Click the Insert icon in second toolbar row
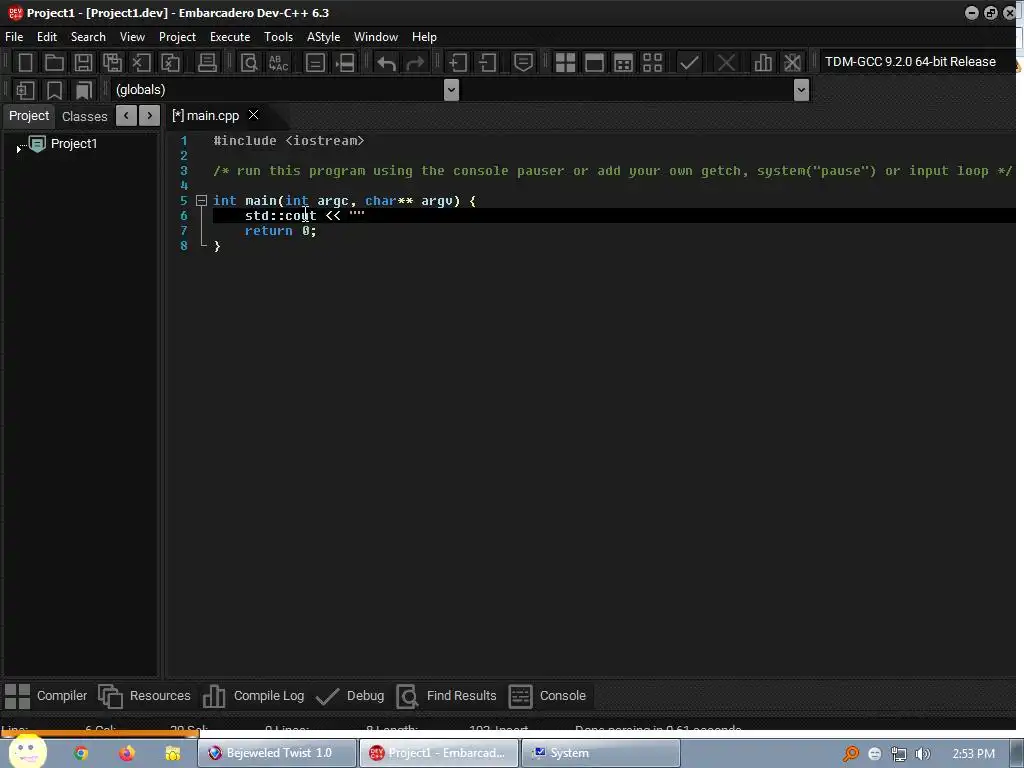1024x768 pixels. (x=25, y=90)
